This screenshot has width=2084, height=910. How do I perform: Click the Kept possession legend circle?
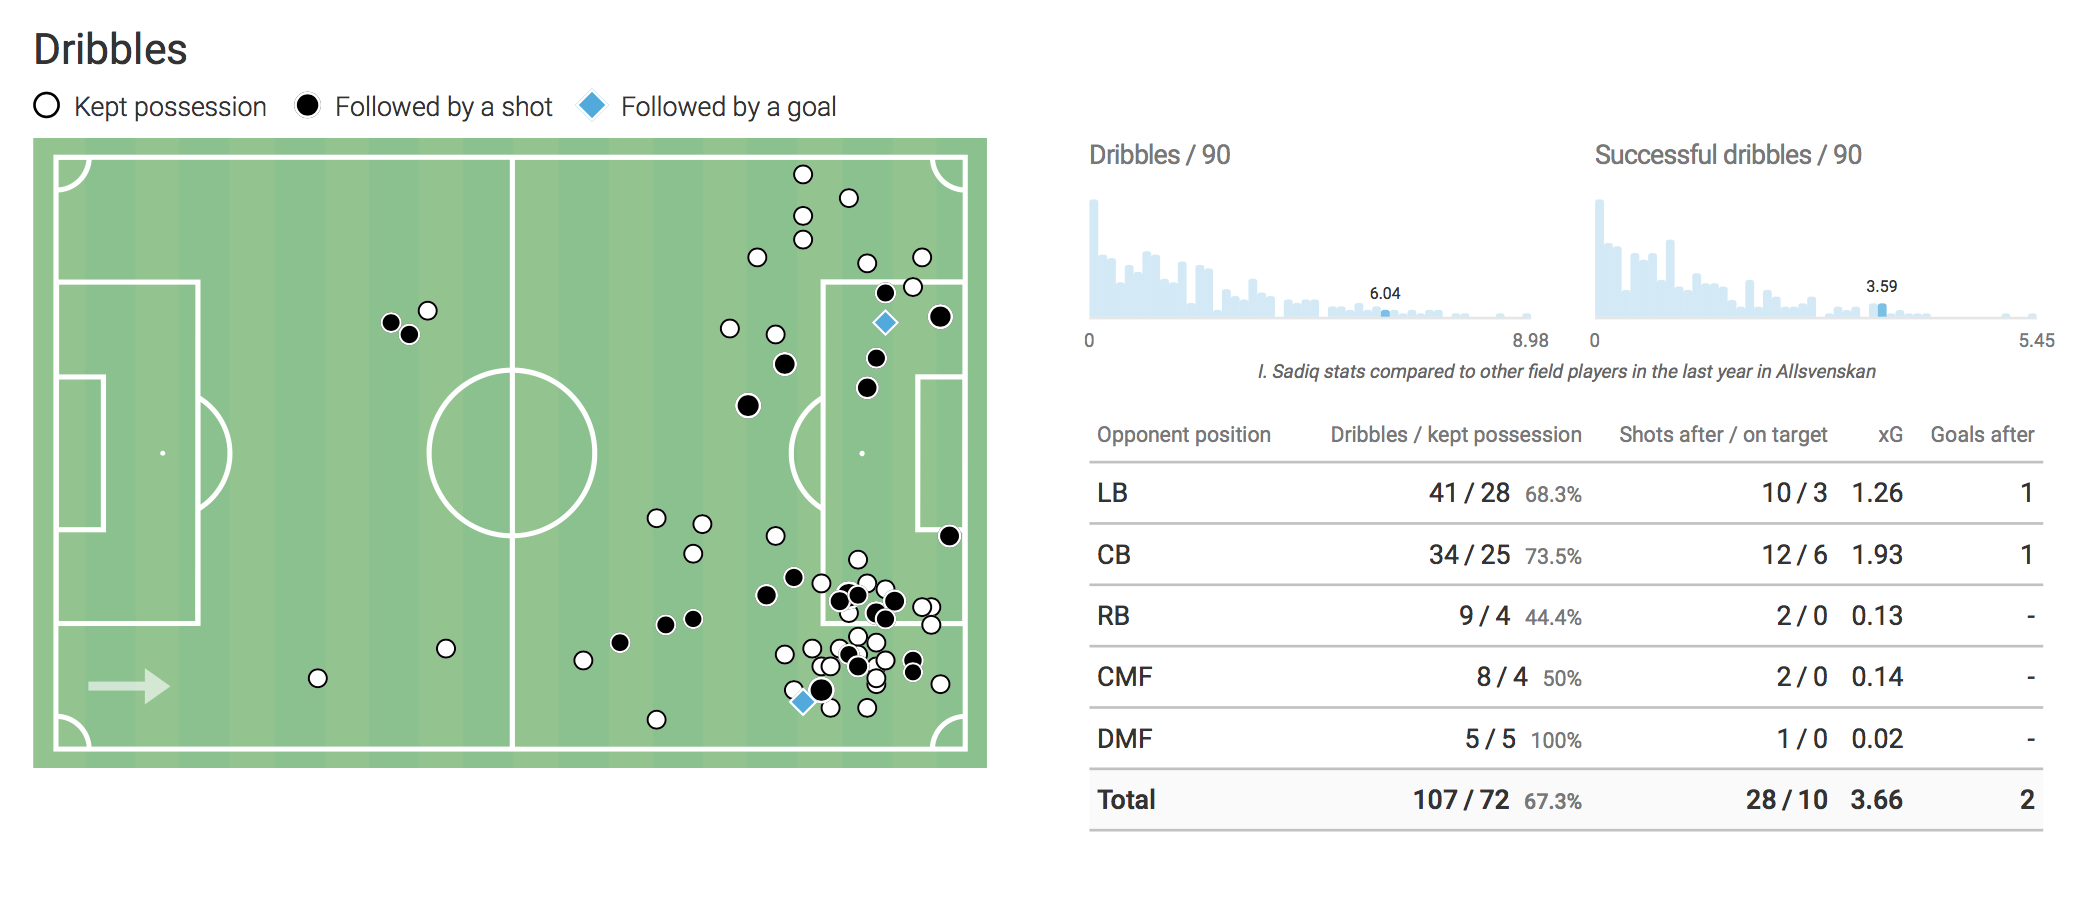click(47, 106)
